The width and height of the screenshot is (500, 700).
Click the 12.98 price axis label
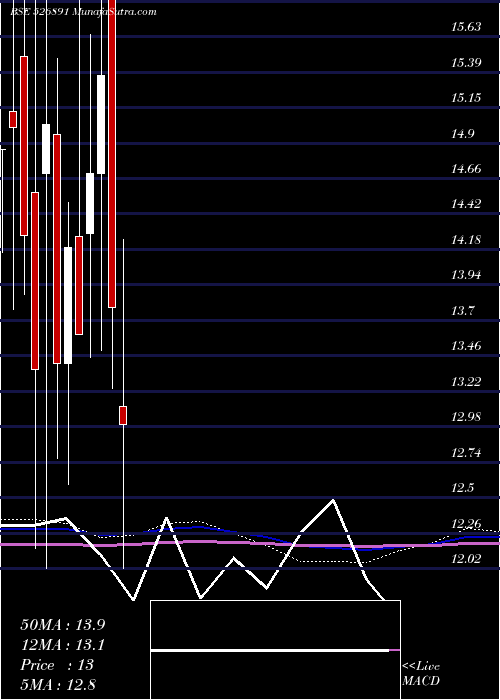coord(466,417)
